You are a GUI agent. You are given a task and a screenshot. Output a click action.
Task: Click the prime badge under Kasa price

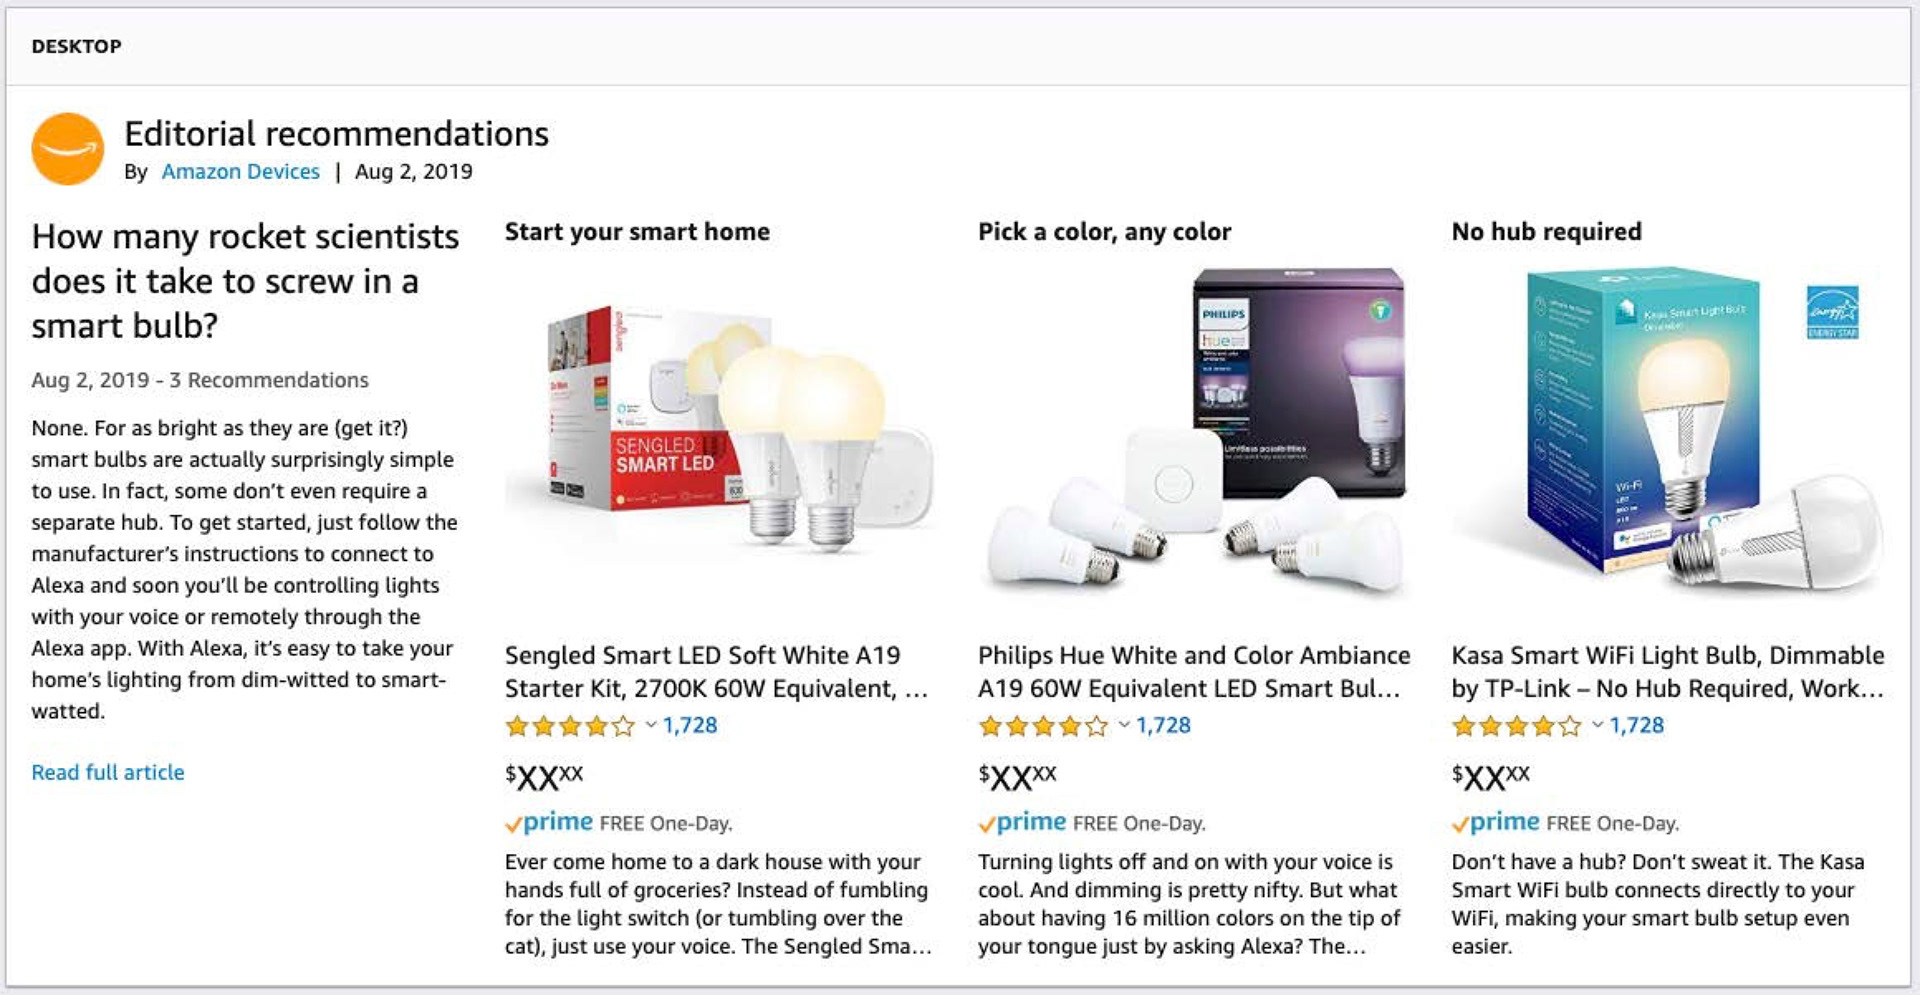click(x=1496, y=823)
